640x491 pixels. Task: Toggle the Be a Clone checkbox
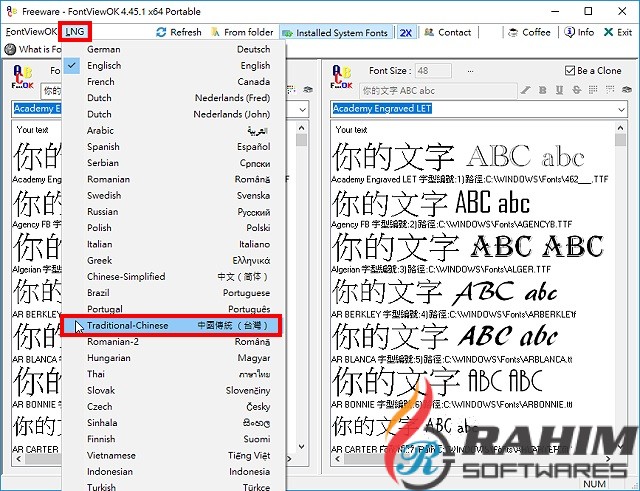pos(570,71)
